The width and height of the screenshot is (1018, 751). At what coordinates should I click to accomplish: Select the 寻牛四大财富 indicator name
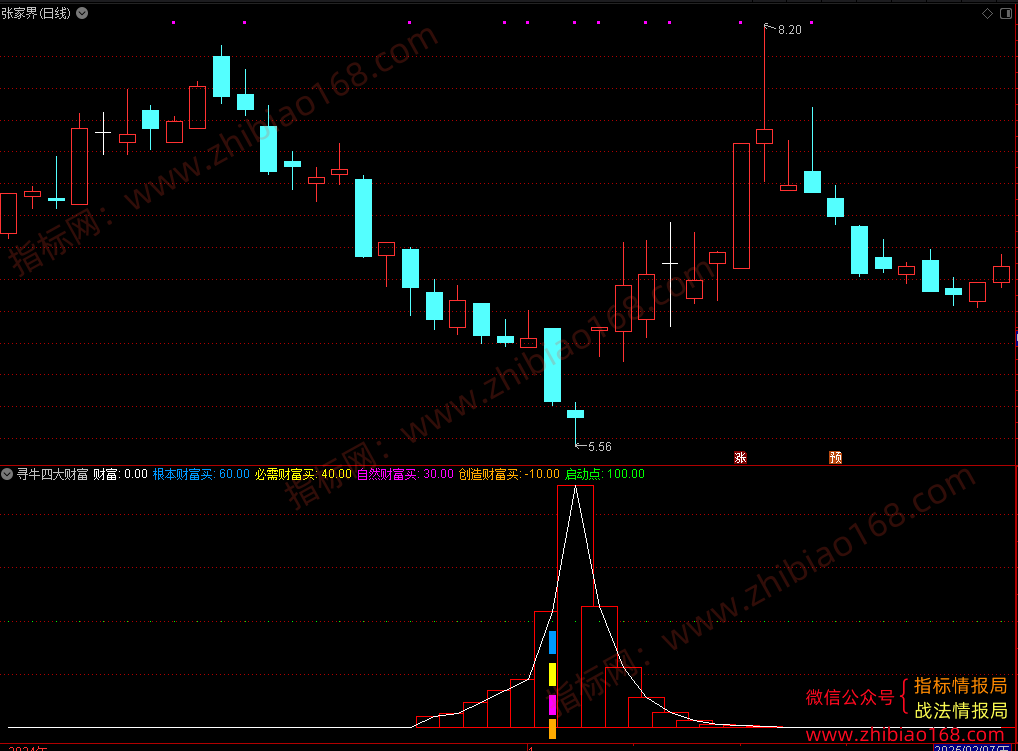coord(53,474)
